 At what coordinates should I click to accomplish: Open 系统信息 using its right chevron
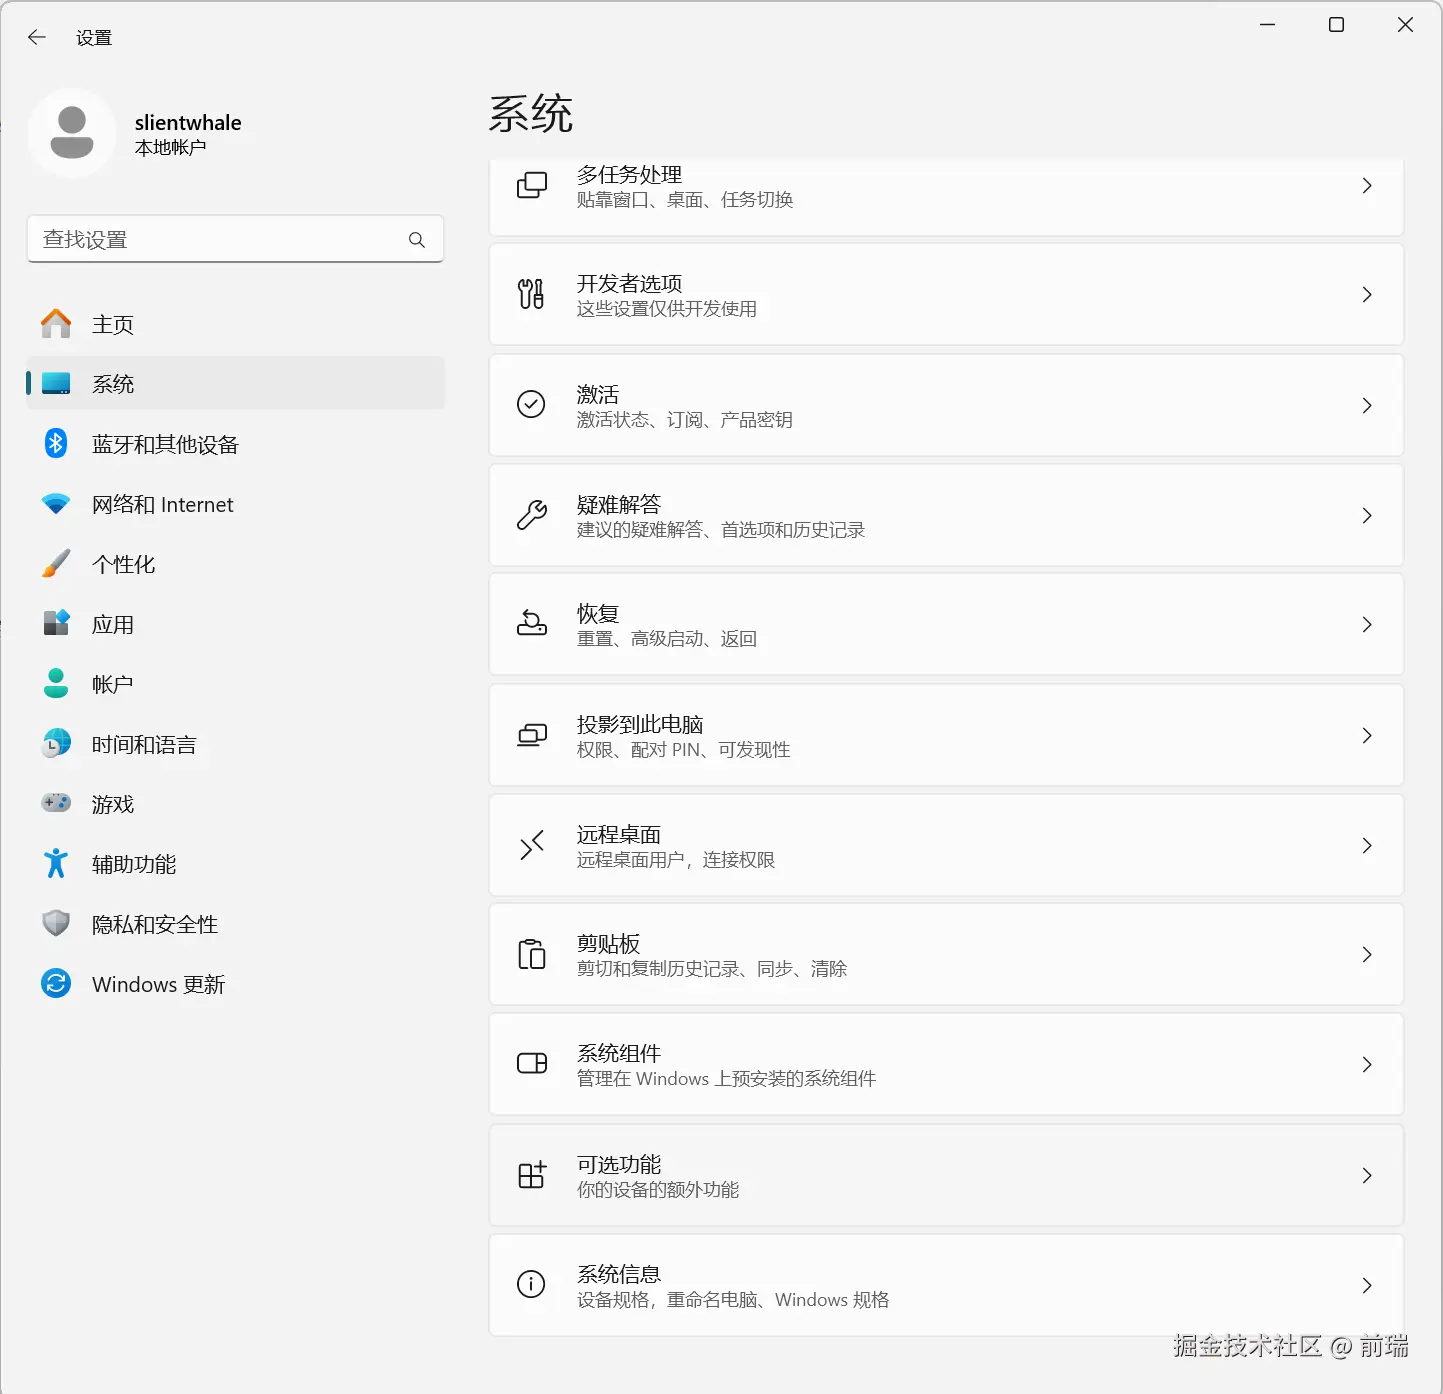pos(1367,1285)
